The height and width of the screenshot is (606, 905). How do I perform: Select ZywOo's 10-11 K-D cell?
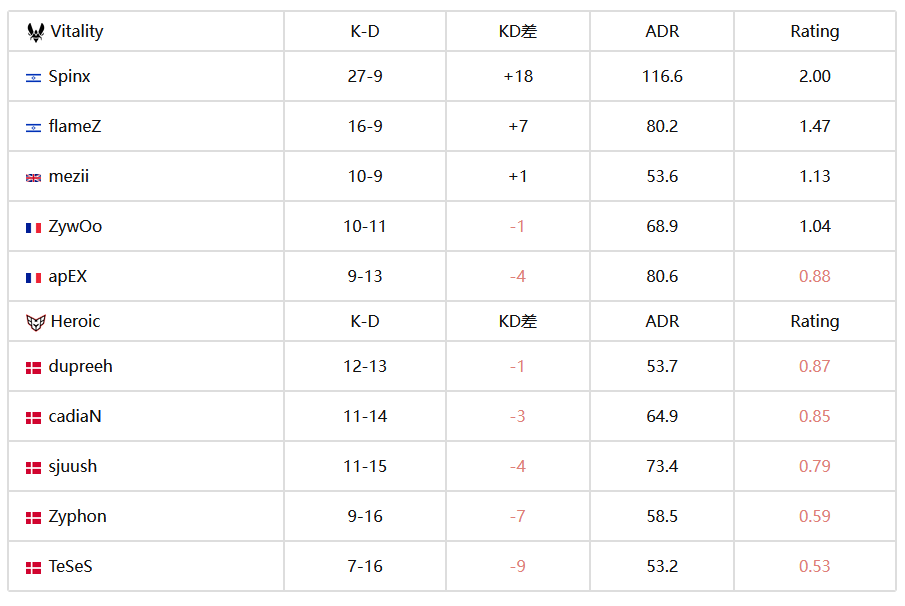365,226
